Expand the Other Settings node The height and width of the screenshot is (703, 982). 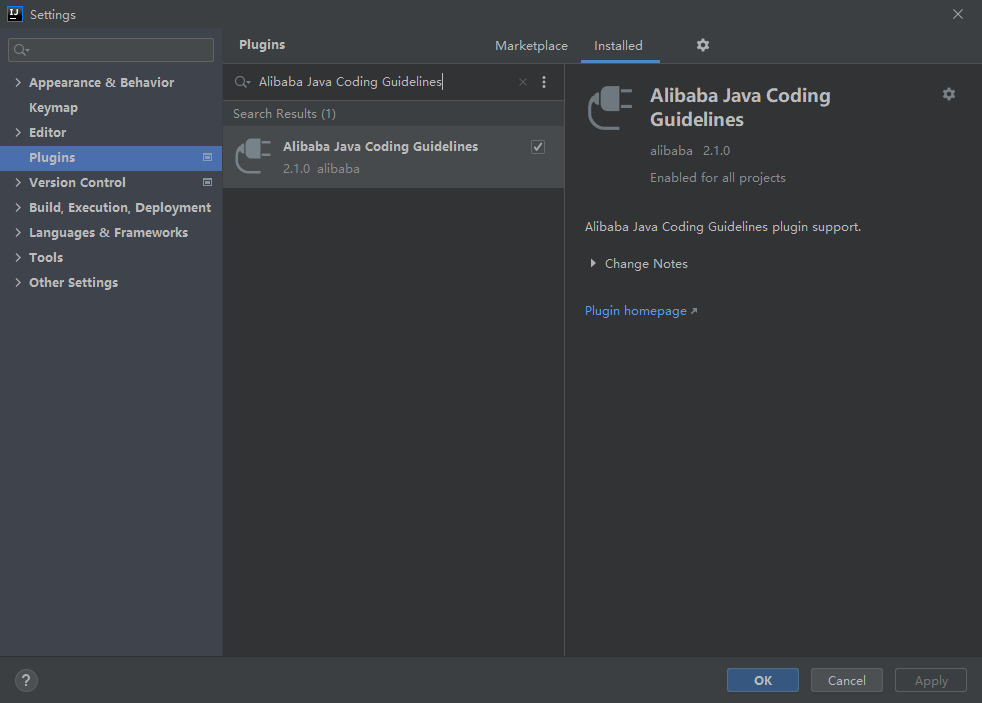point(18,282)
